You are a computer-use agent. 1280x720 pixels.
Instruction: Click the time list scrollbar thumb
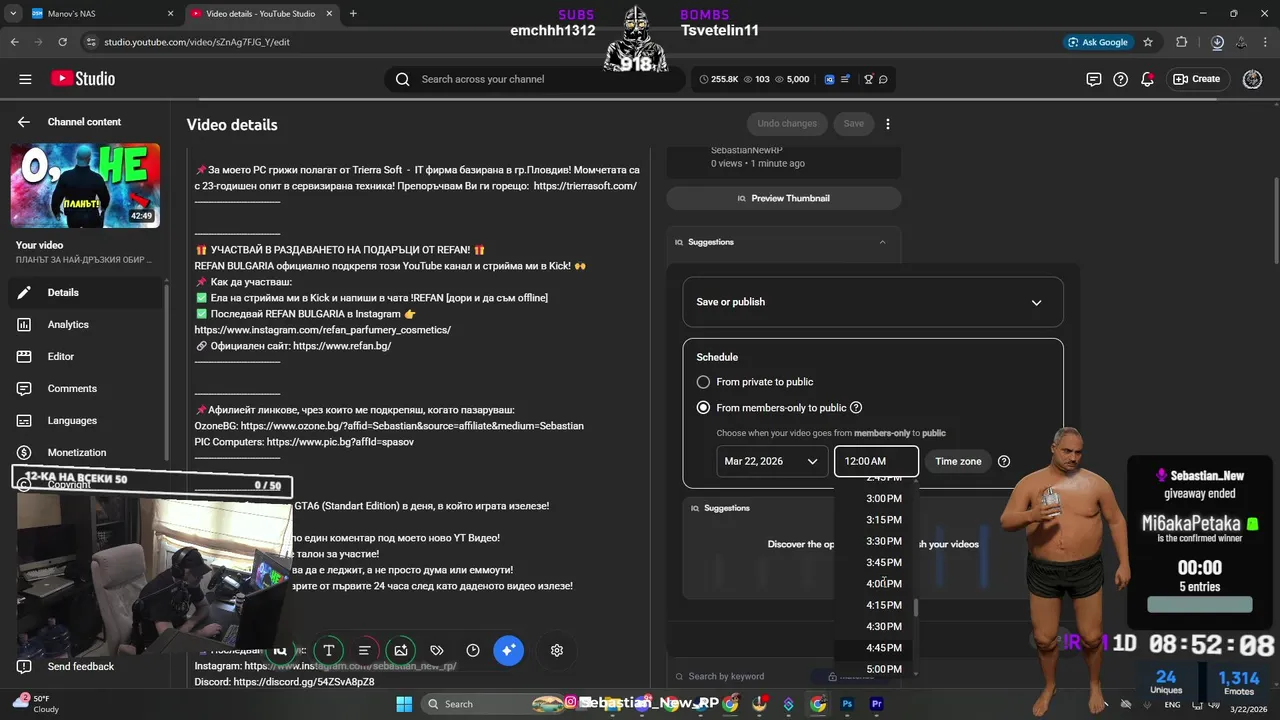pyautogui.click(x=915, y=607)
